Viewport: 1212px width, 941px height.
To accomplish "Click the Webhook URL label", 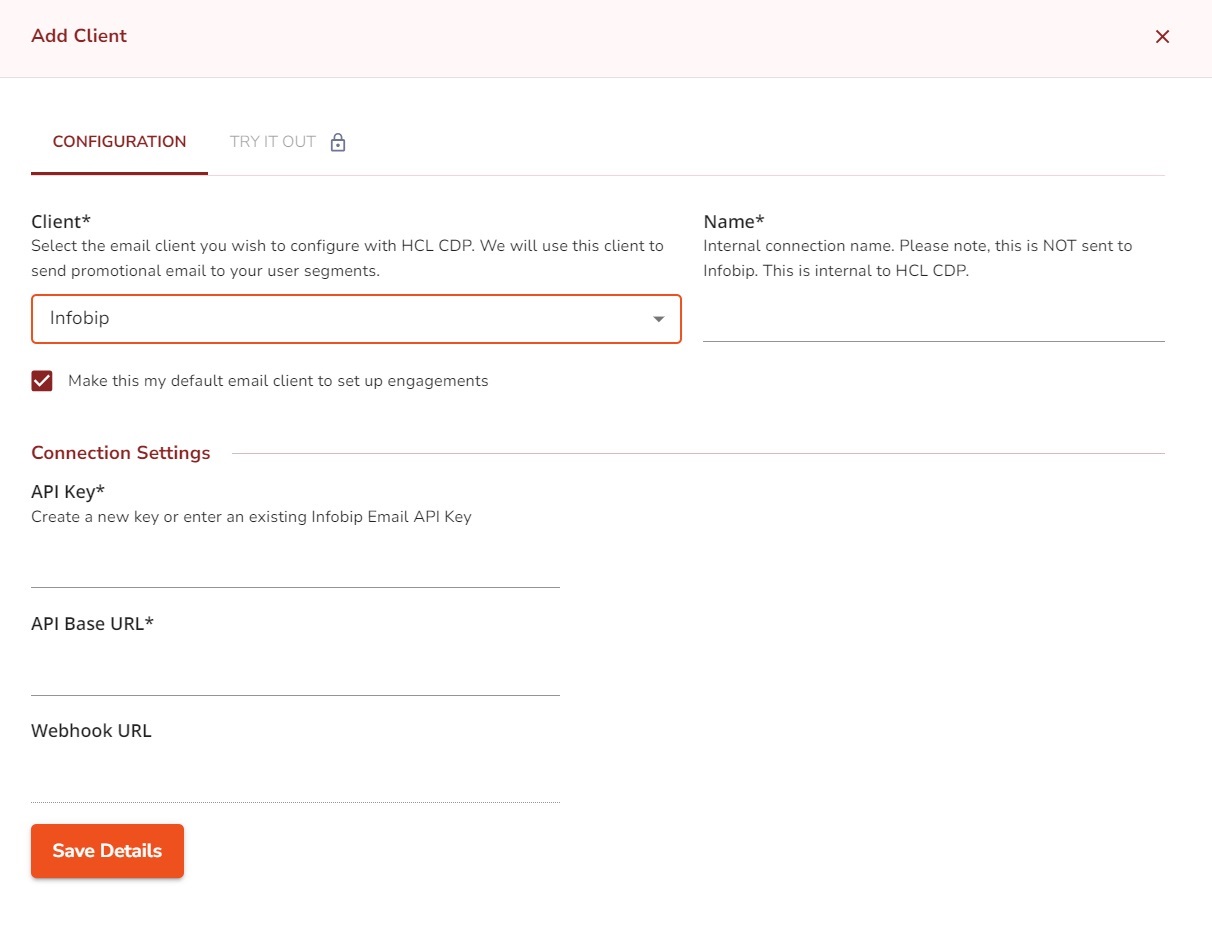I will click(x=91, y=731).
